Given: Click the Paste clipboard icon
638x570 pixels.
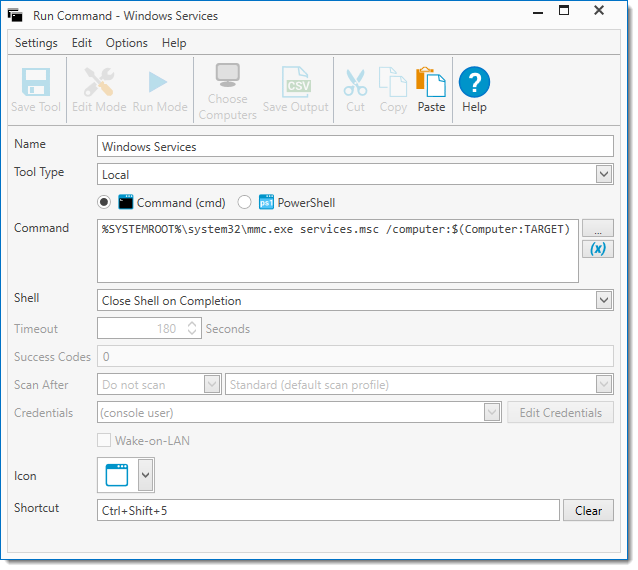Looking at the screenshot, I should pos(430,82).
